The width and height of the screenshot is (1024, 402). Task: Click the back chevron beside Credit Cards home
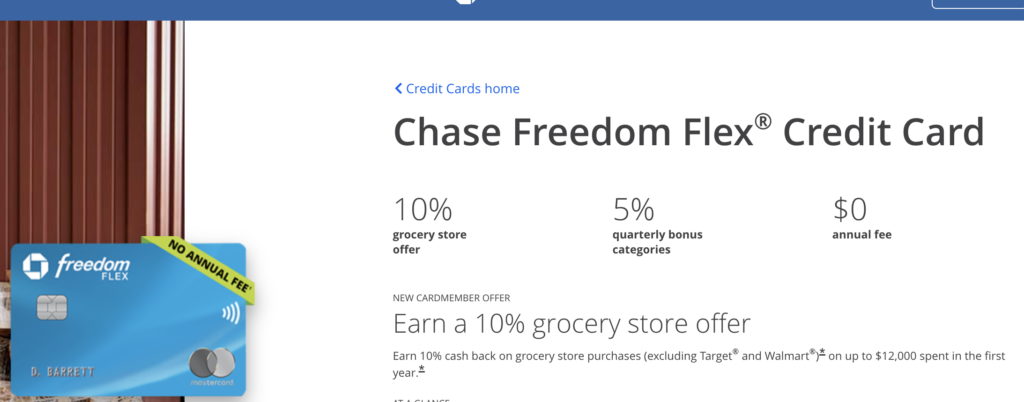click(399, 89)
